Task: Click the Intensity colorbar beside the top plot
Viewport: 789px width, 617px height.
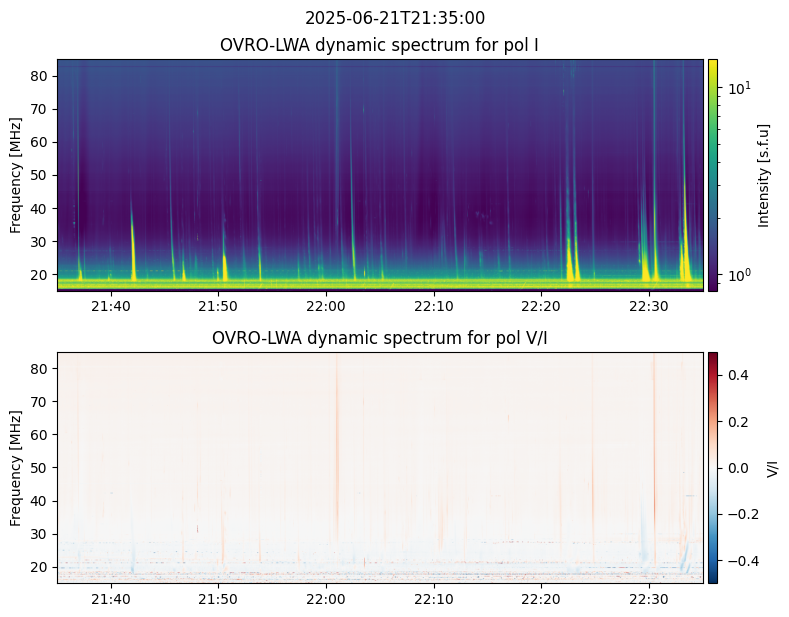Action: click(x=713, y=175)
